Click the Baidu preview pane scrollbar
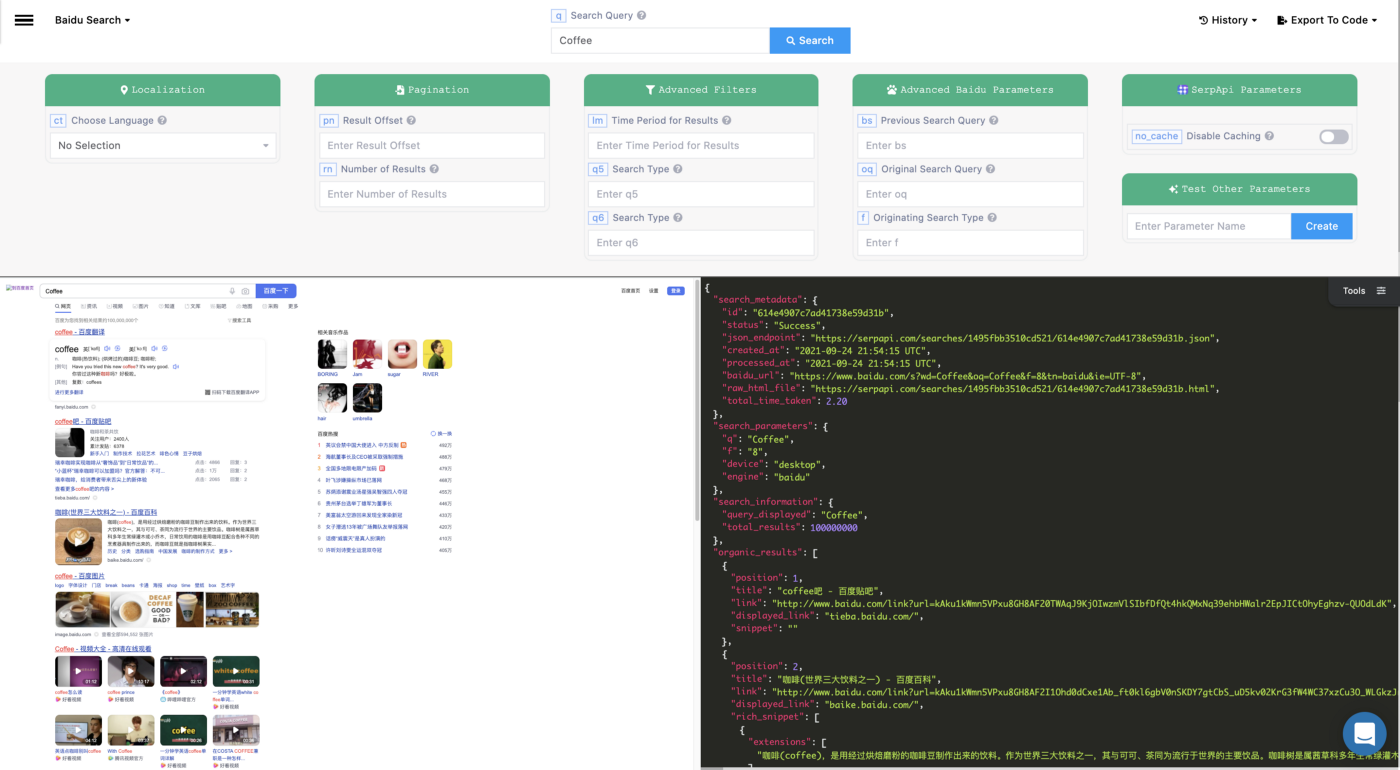The image size is (1400, 770). (696, 400)
